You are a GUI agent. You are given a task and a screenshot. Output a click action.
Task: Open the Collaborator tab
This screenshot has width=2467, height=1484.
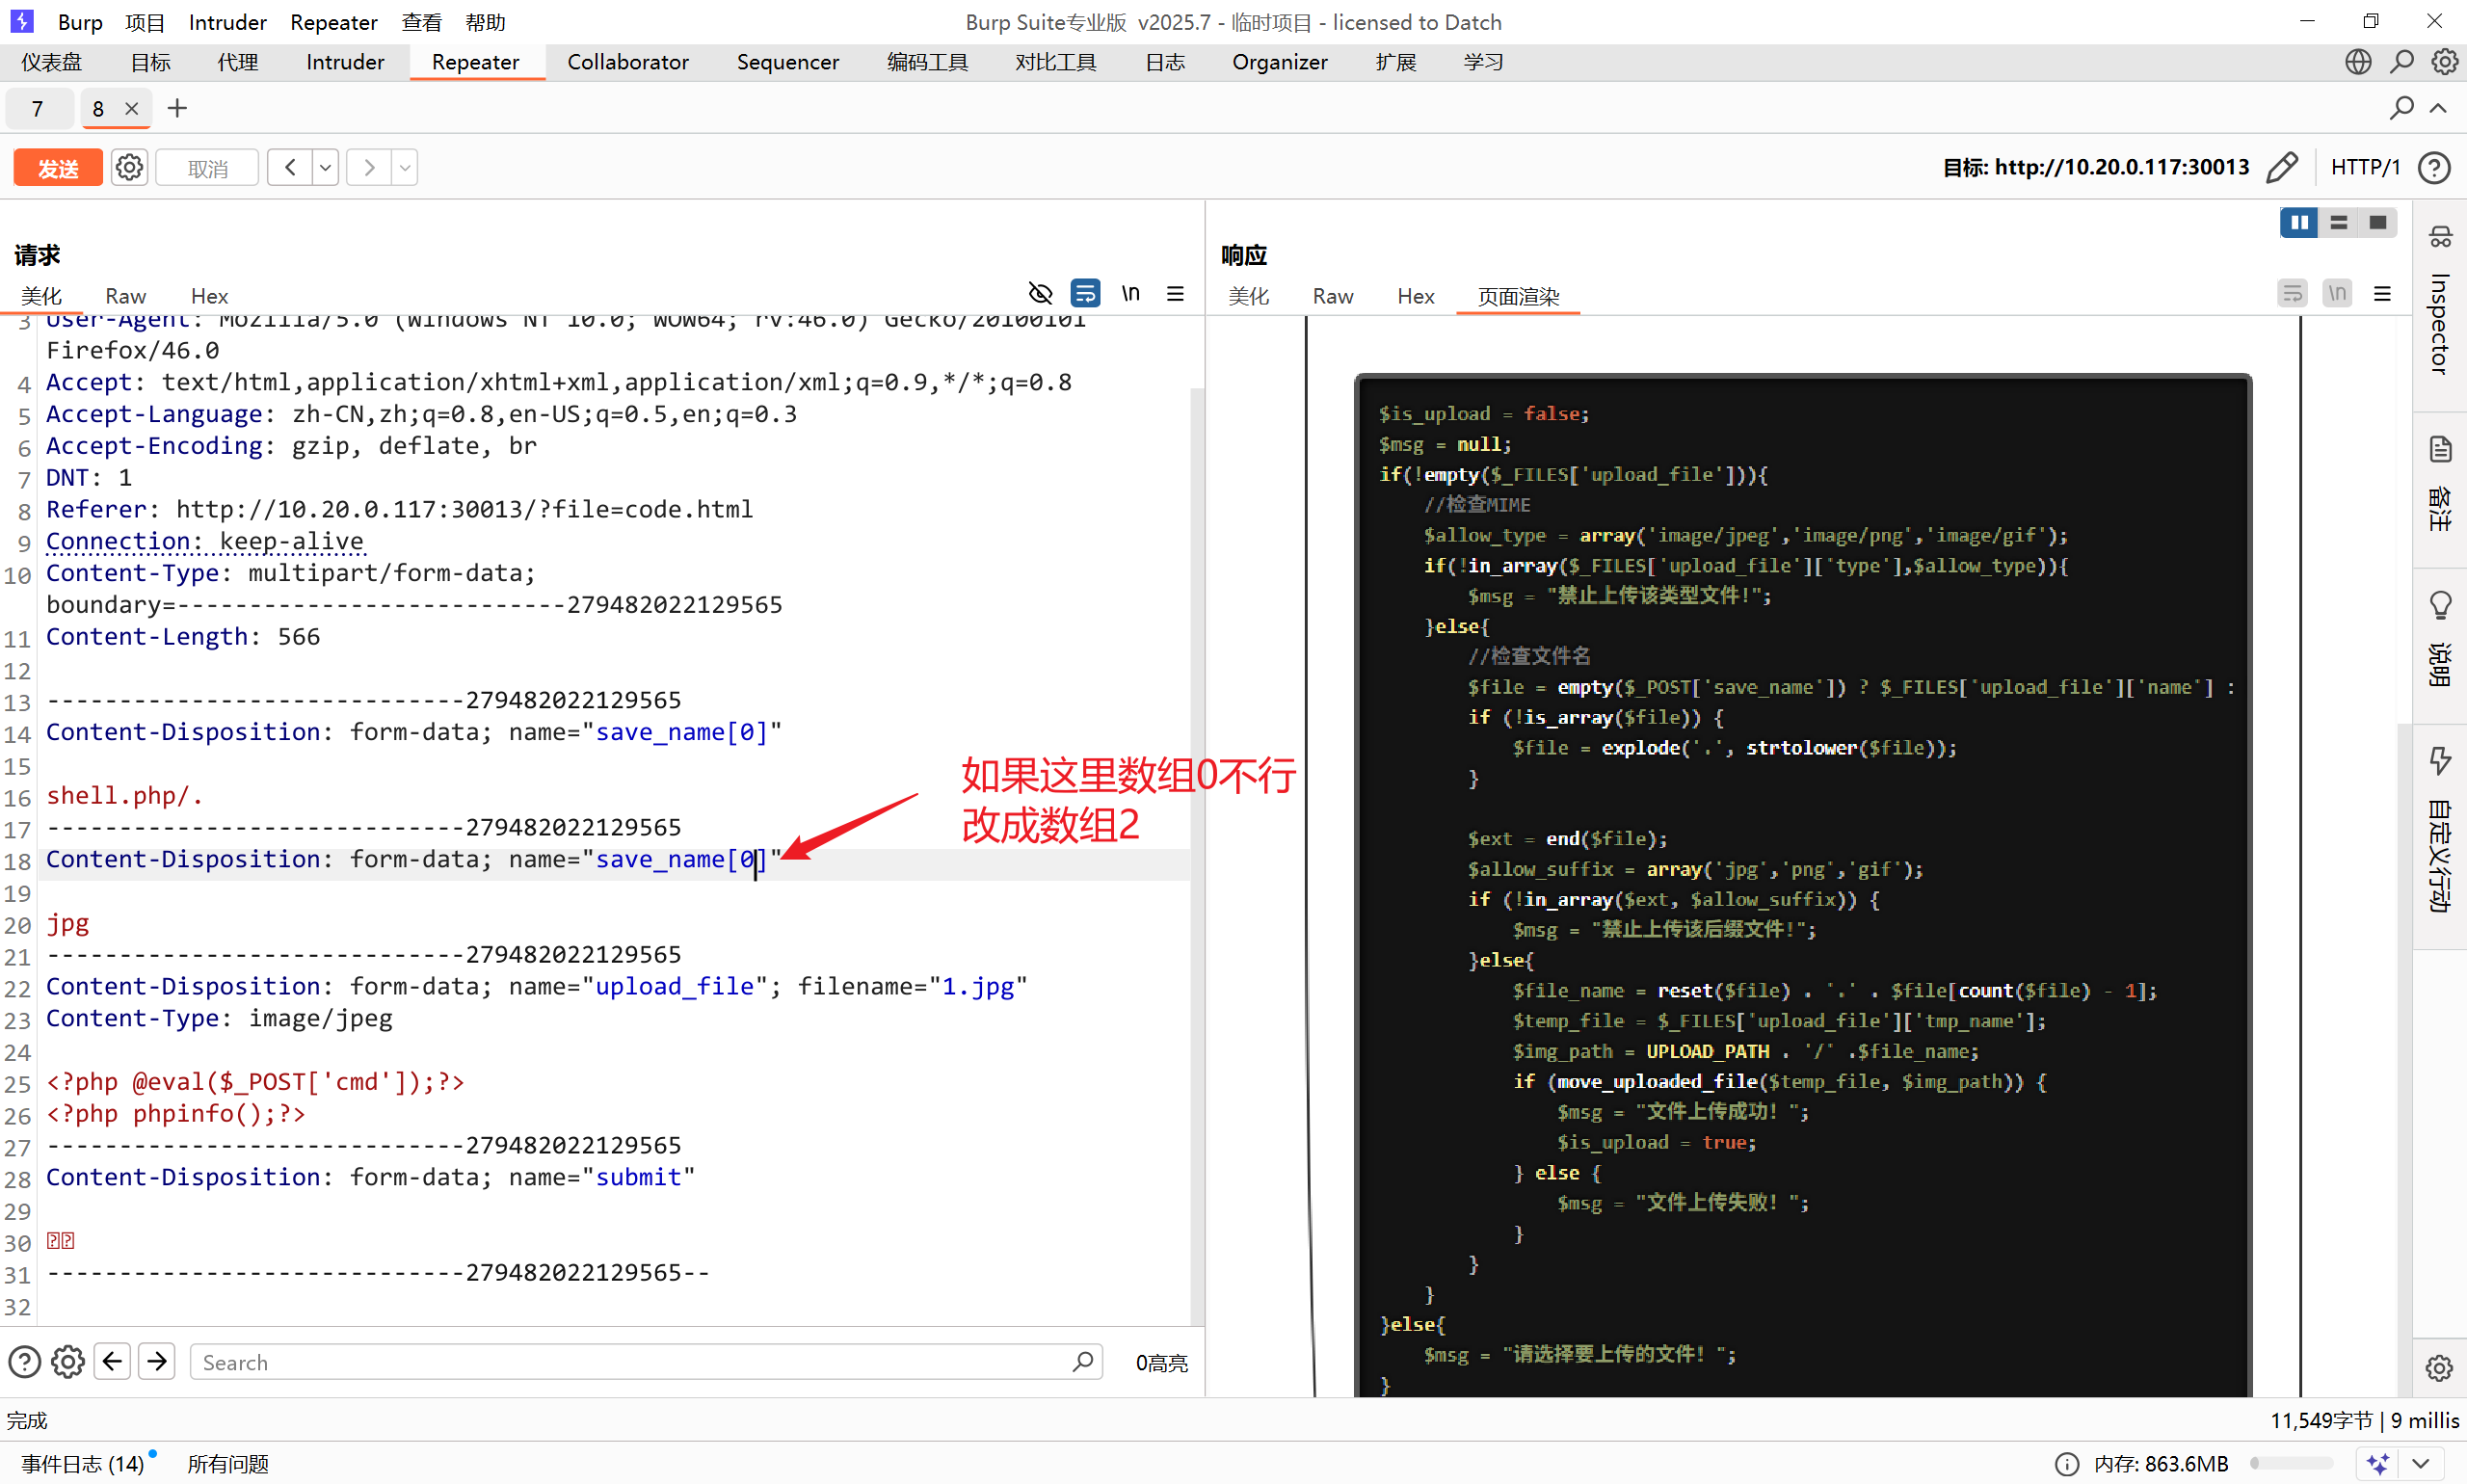(627, 62)
